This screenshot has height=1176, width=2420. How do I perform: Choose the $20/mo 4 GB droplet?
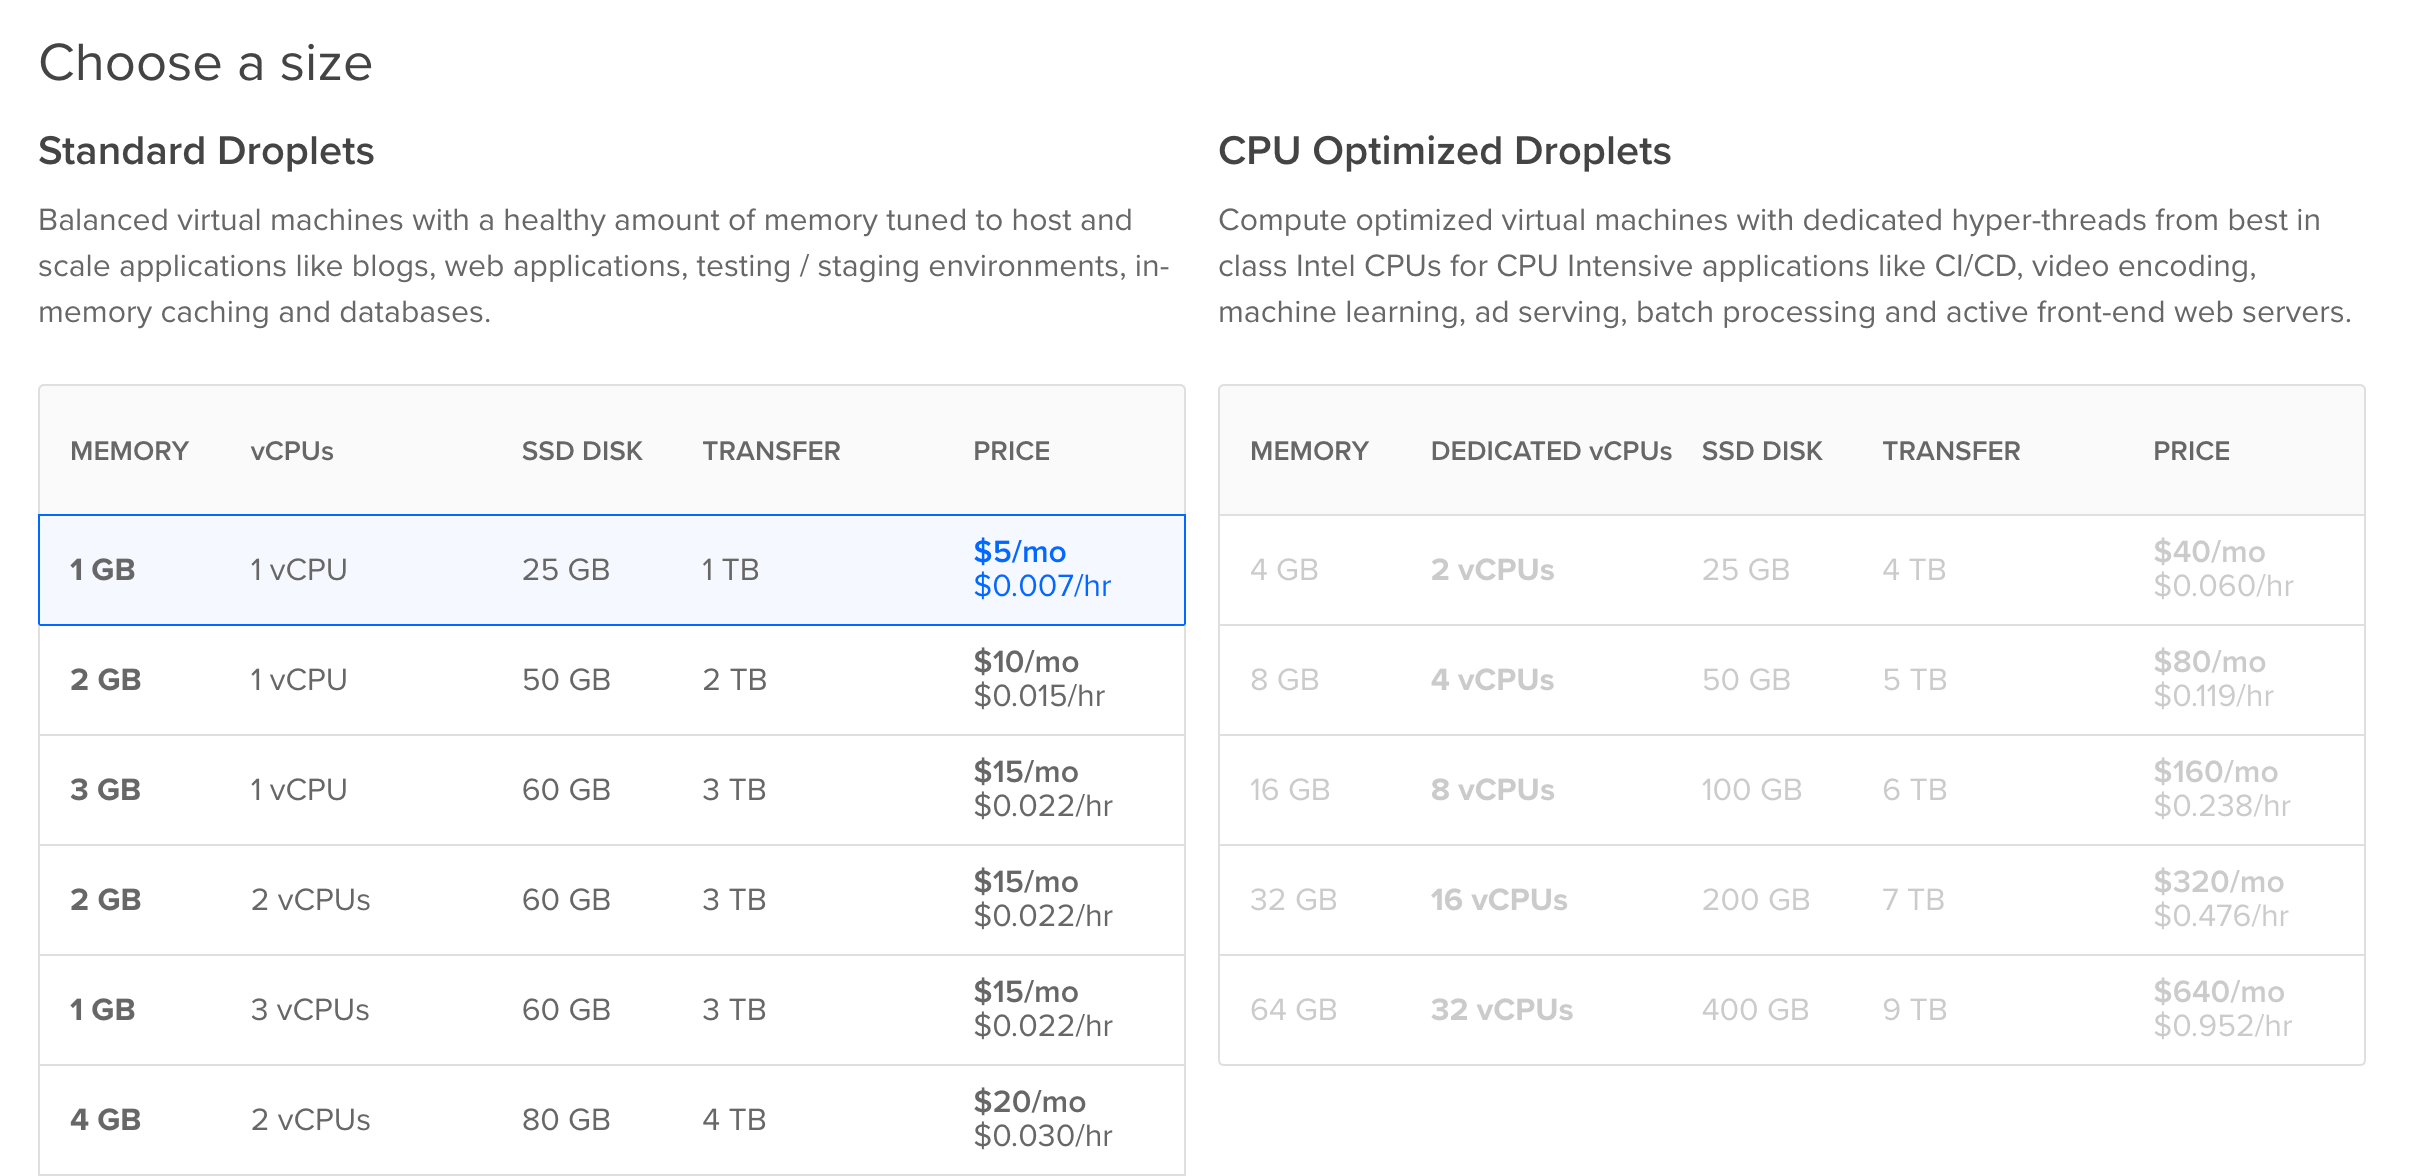pyautogui.click(x=611, y=1120)
